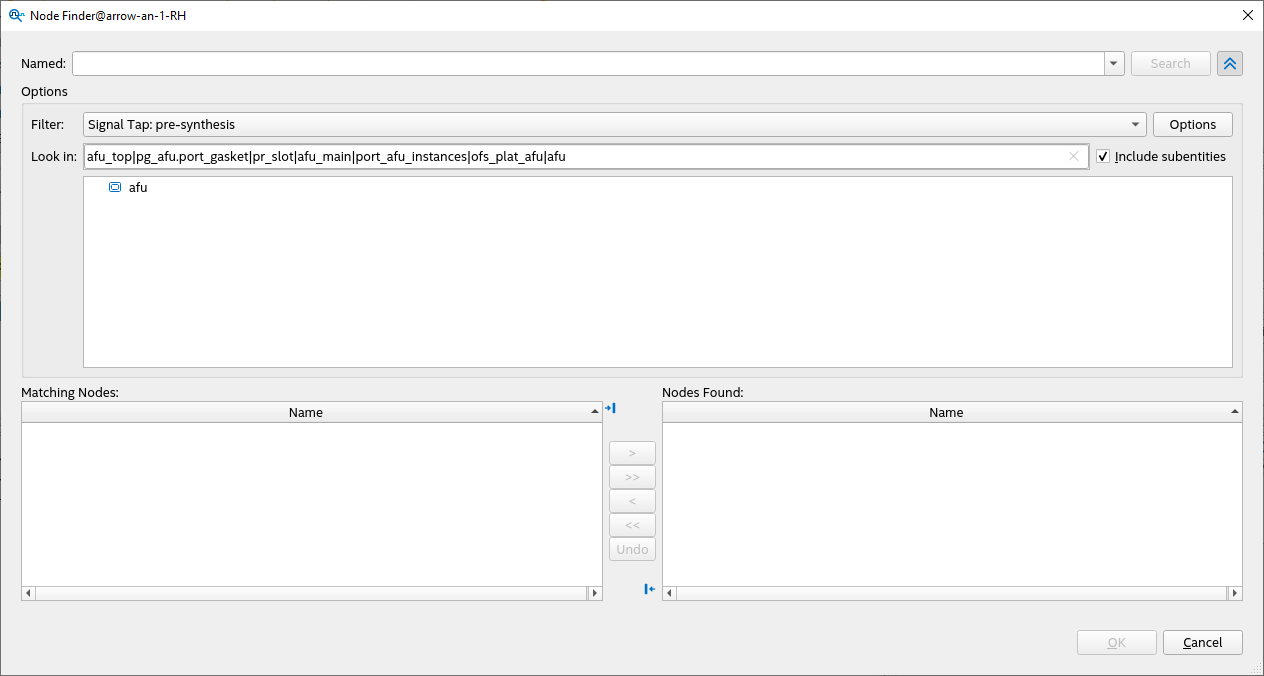Click the Options button
Image resolution: width=1264 pixels, height=676 pixels.
(x=1192, y=124)
